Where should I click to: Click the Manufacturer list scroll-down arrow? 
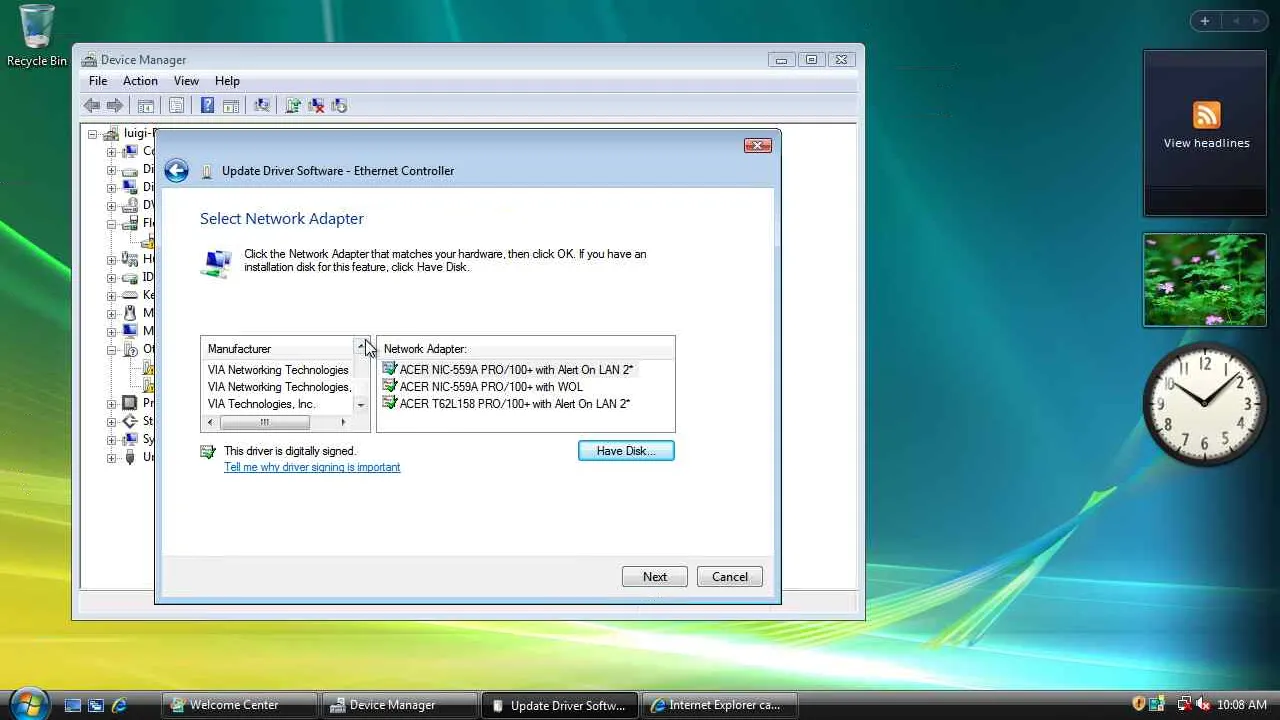(x=361, y=405)
